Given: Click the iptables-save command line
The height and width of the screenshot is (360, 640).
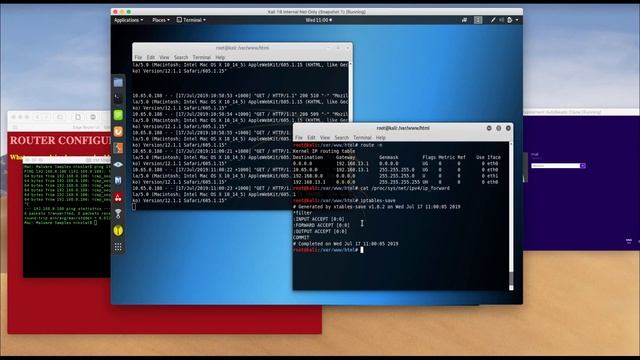Looking at the screenshot, I should coord(344,201).
